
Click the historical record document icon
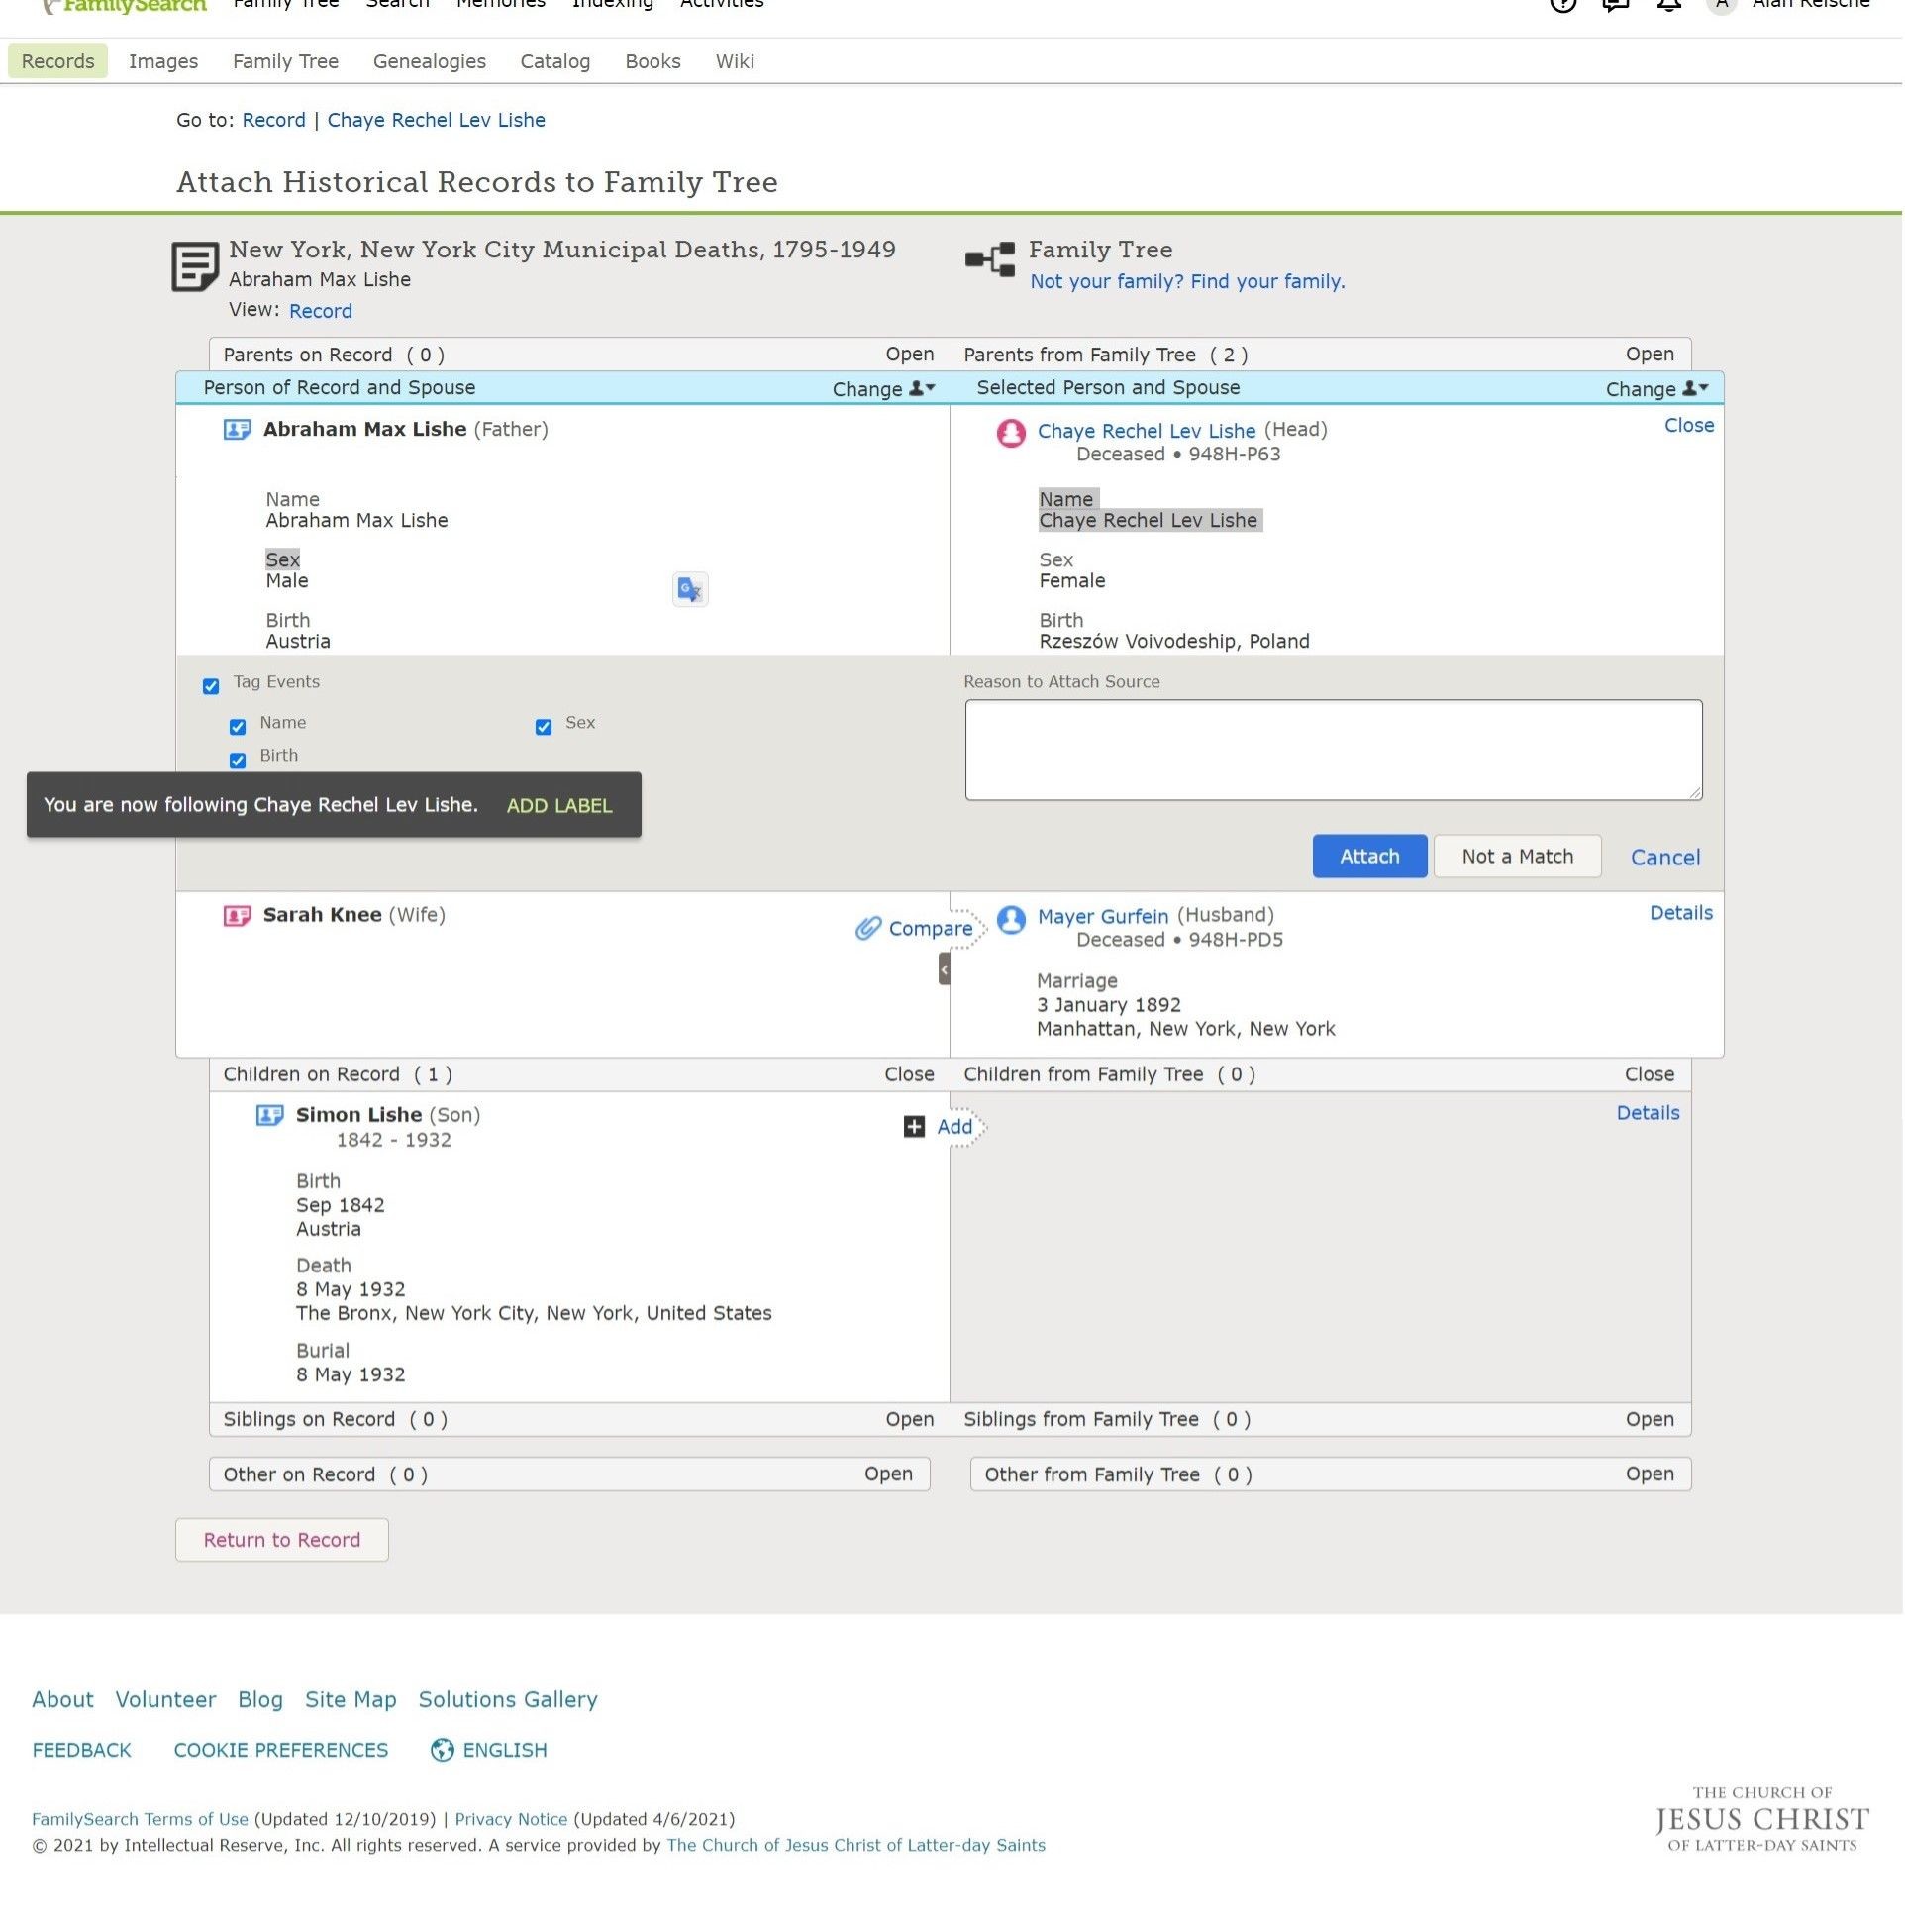[x=194, y=266]
